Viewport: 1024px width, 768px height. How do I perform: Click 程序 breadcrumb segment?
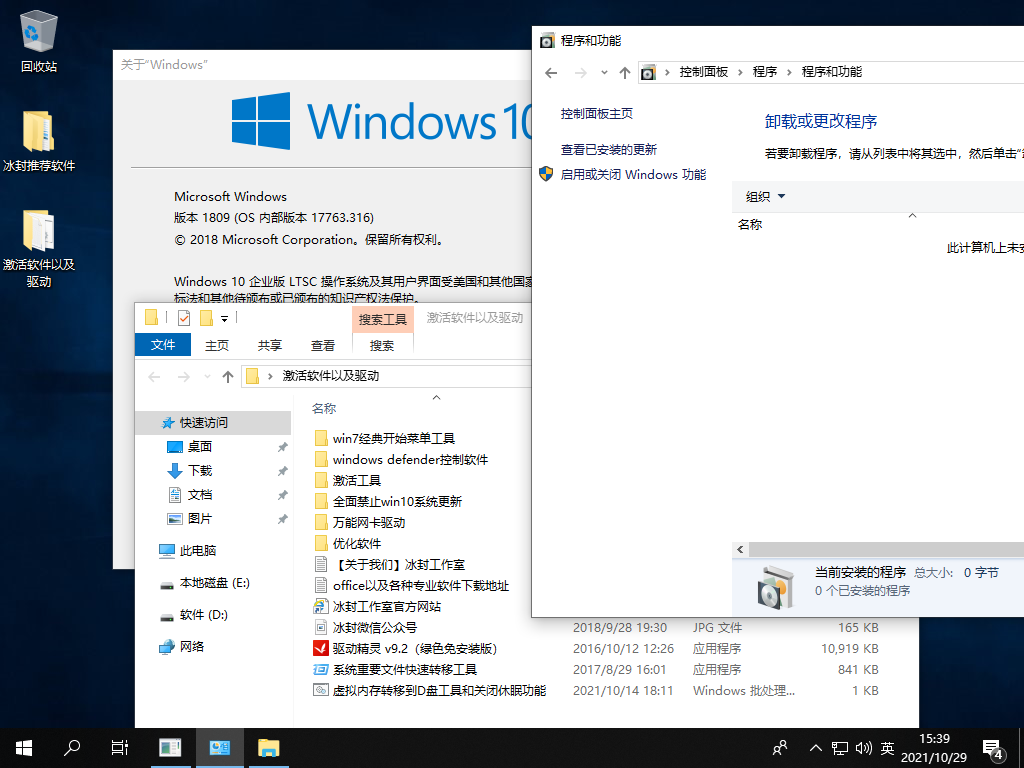coord(765,72)
